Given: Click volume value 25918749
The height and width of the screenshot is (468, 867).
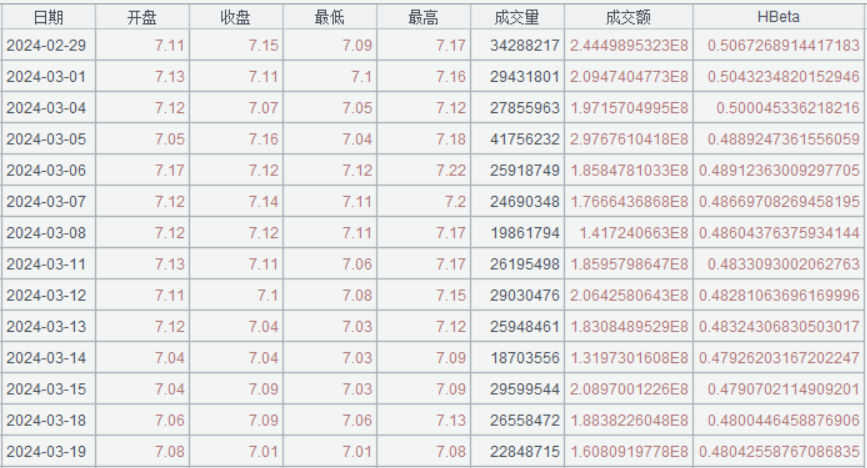Looking at the screenshot, I should coord(525,170).
